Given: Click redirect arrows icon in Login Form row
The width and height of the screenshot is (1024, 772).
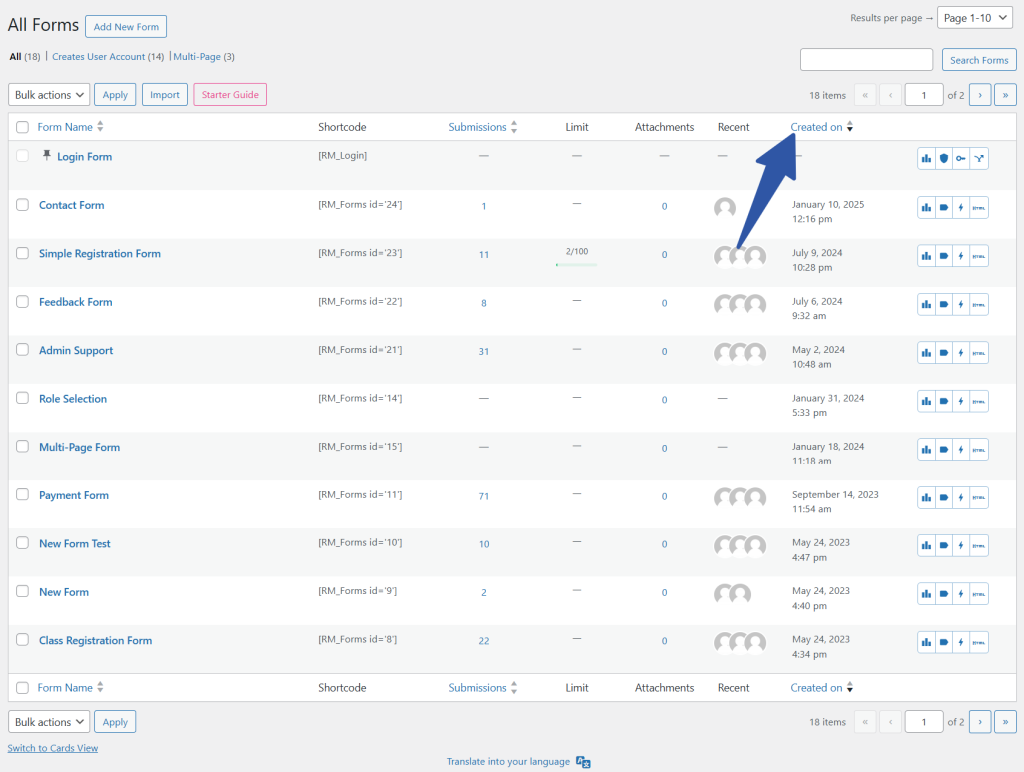Looking at the screenshot, I should [979, 158].
